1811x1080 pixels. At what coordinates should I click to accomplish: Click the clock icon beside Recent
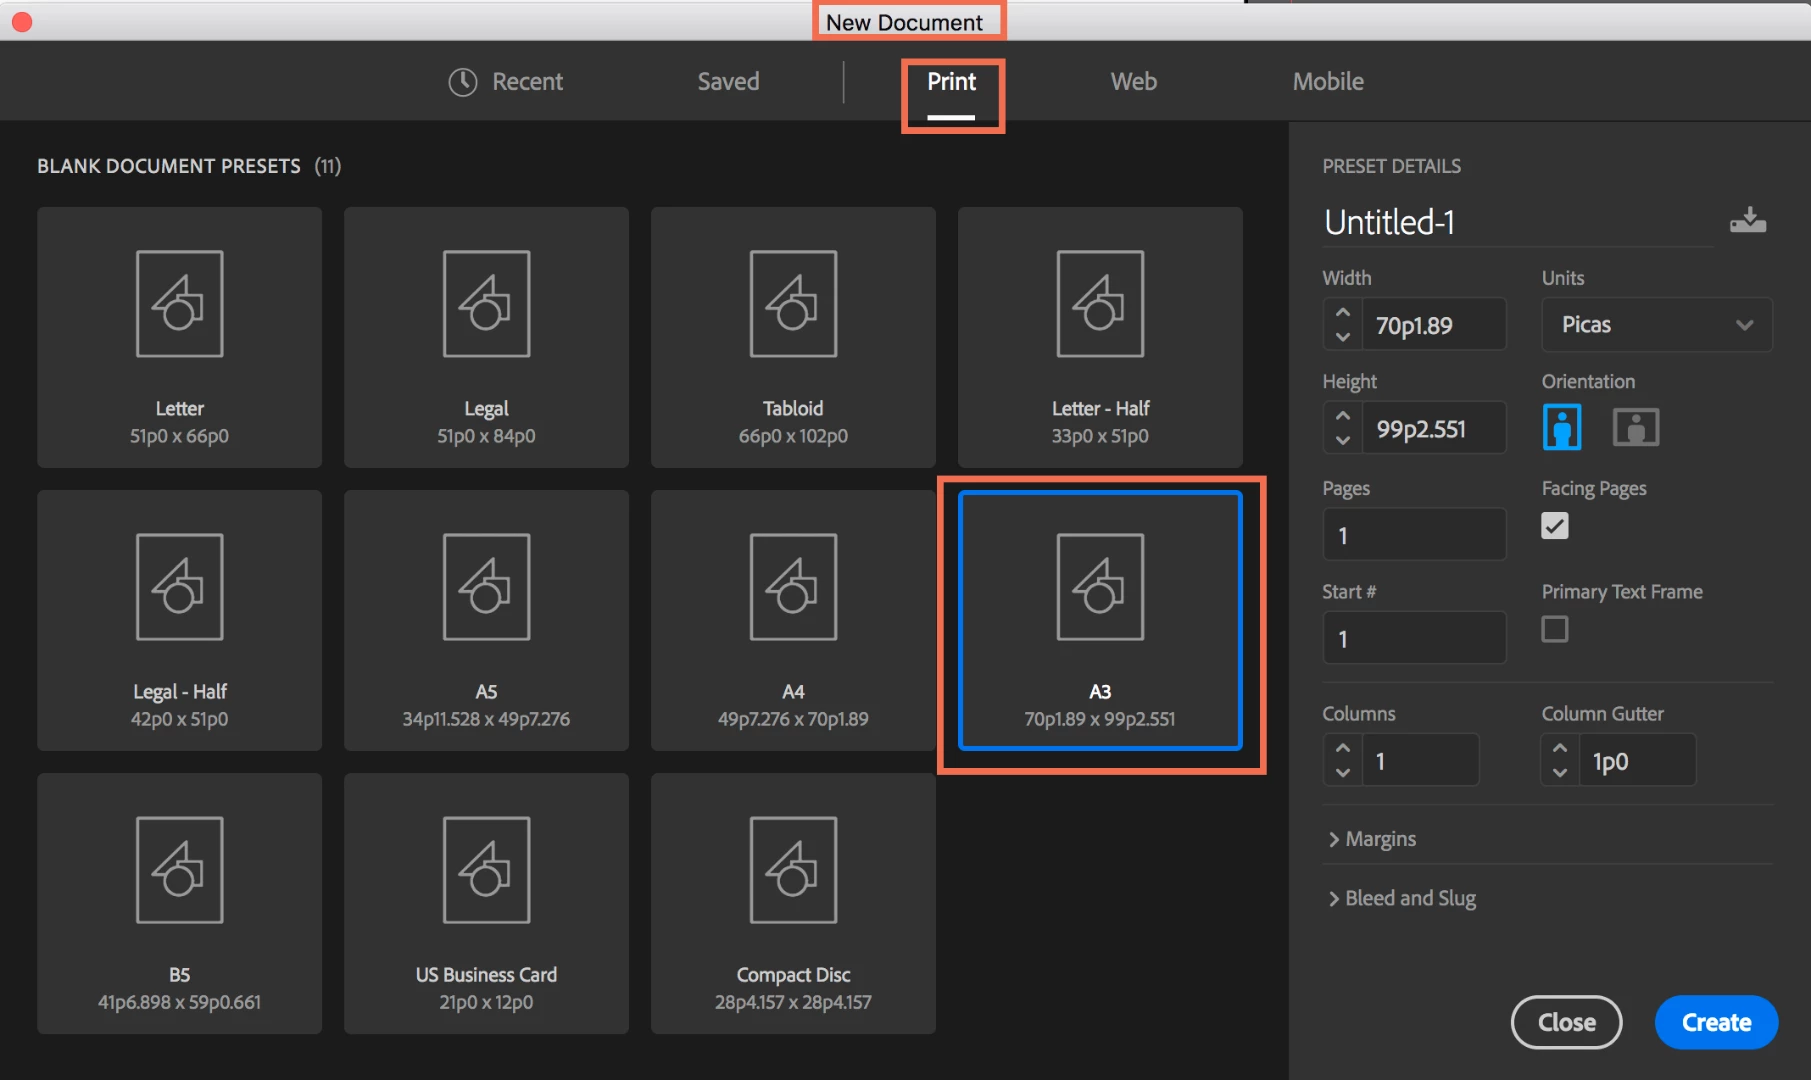462,82
